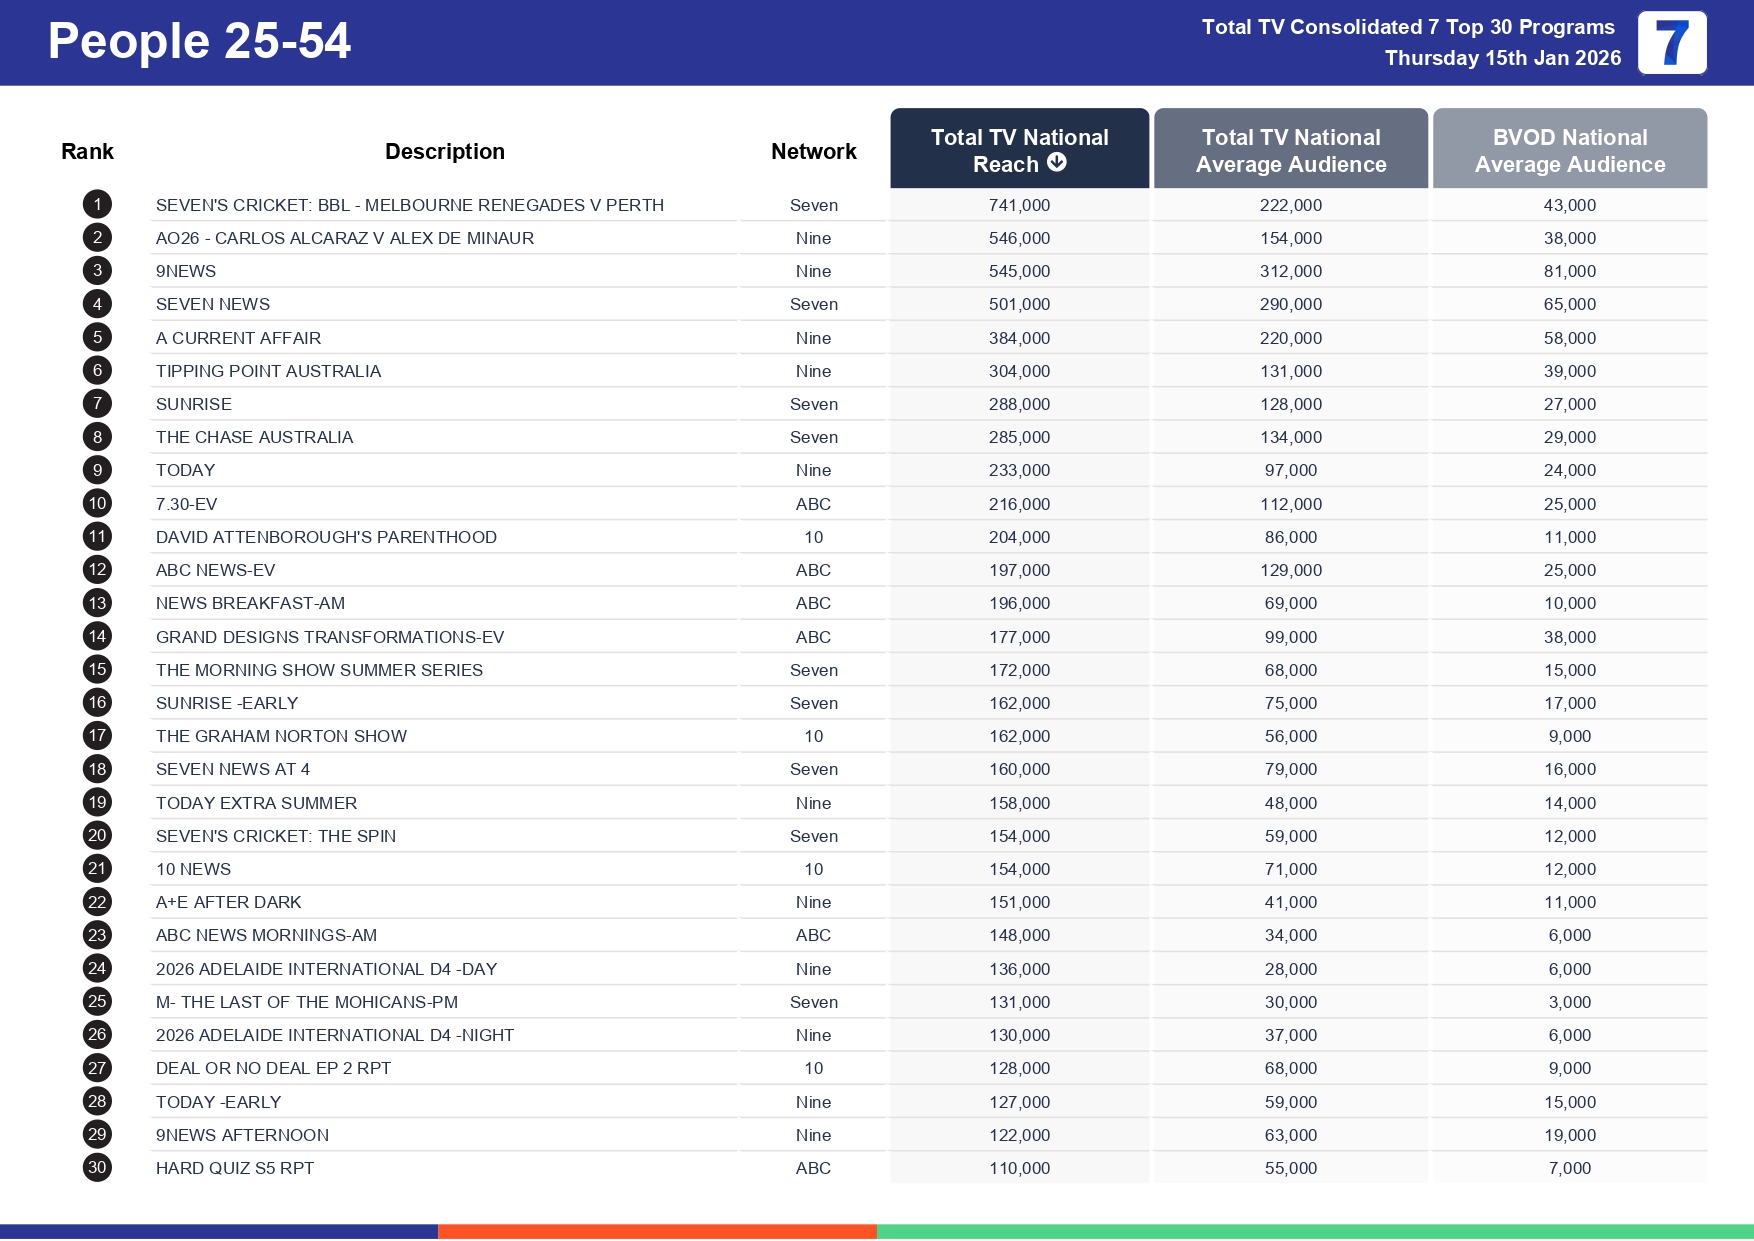Toggle sorting by Total TV National Average Audience
The width and height of the screenshot is (1754, 1241).
tap(1290, 148)
